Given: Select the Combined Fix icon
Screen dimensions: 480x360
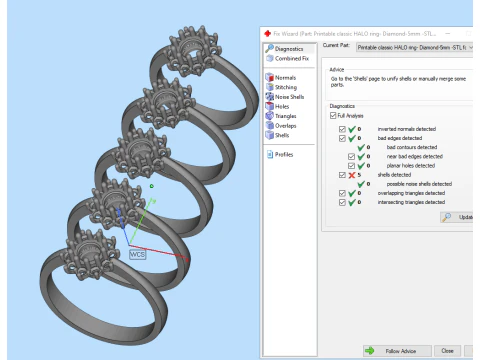Looking at the screenshot, I should [270, 58].
